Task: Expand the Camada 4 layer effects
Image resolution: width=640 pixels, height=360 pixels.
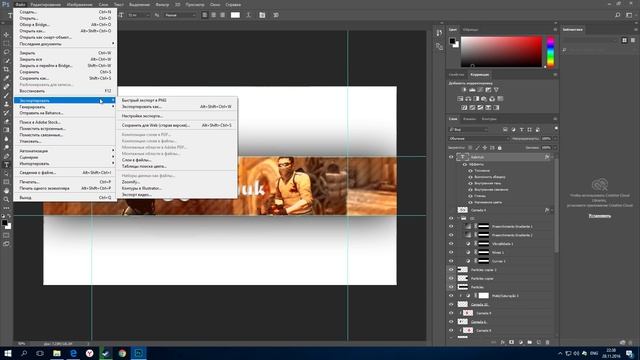Action: pos(552,210)
